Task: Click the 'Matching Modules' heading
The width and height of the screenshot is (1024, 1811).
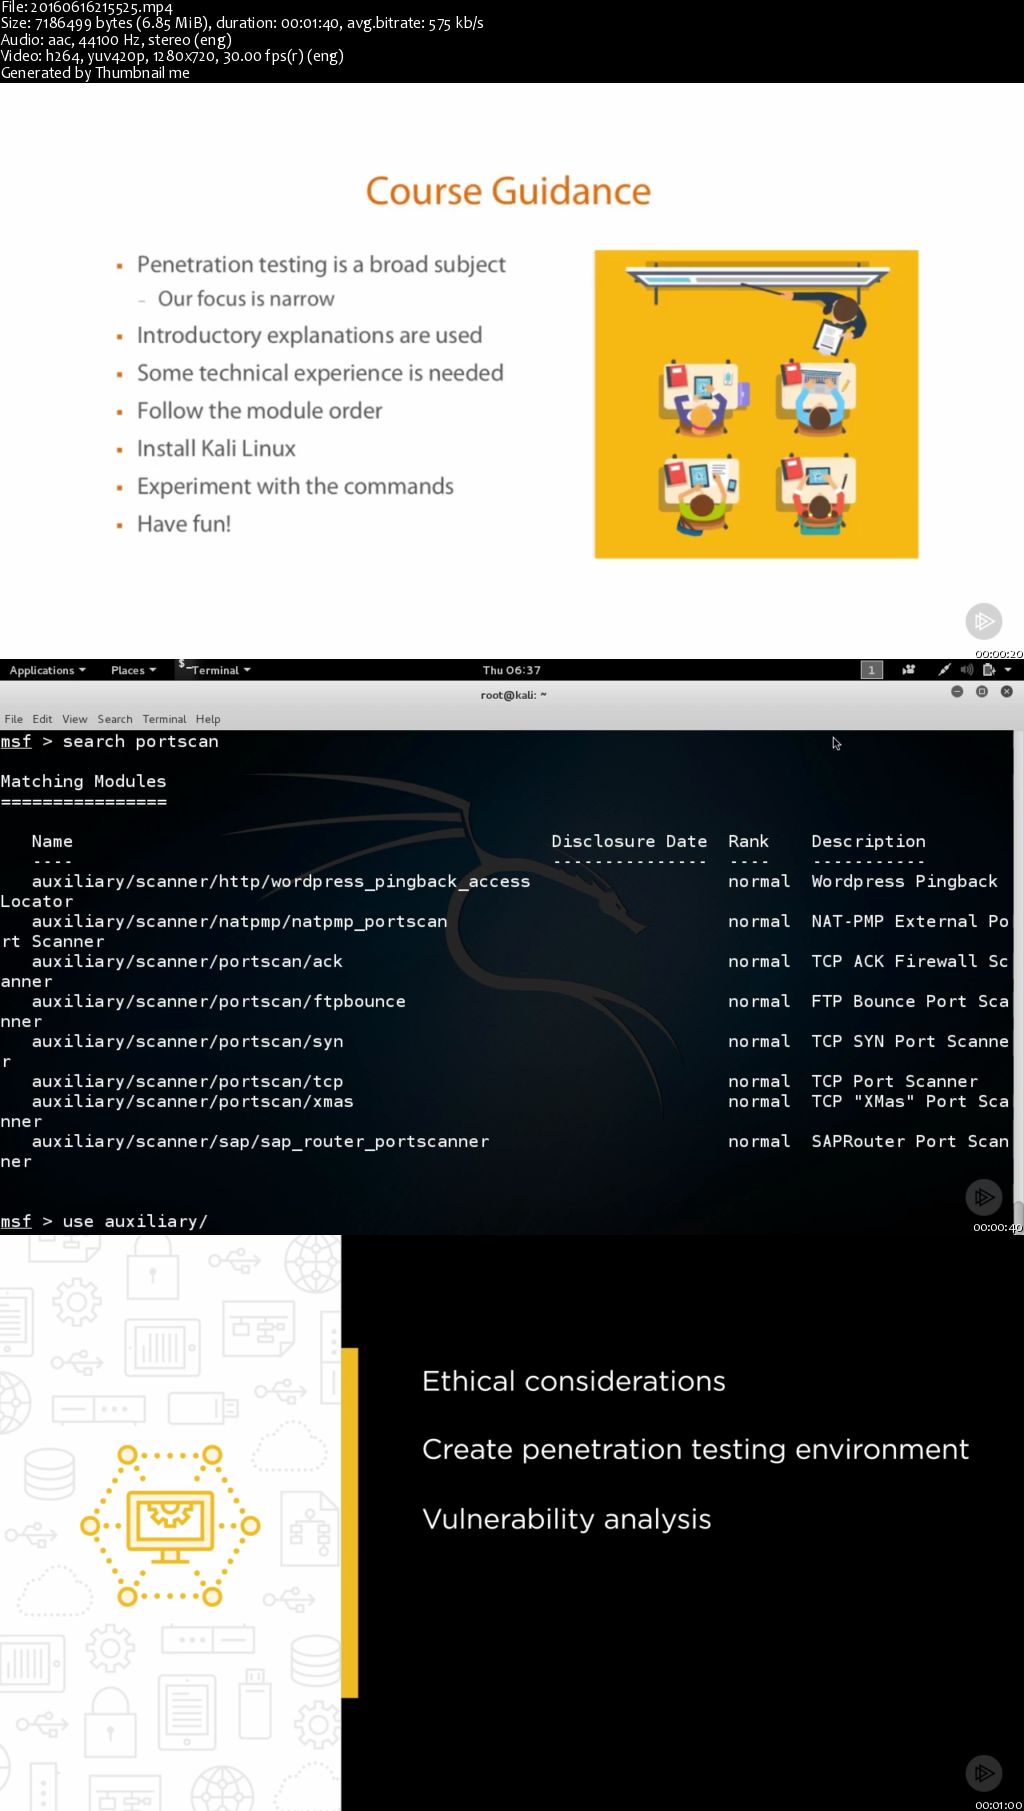Action: 83,781
